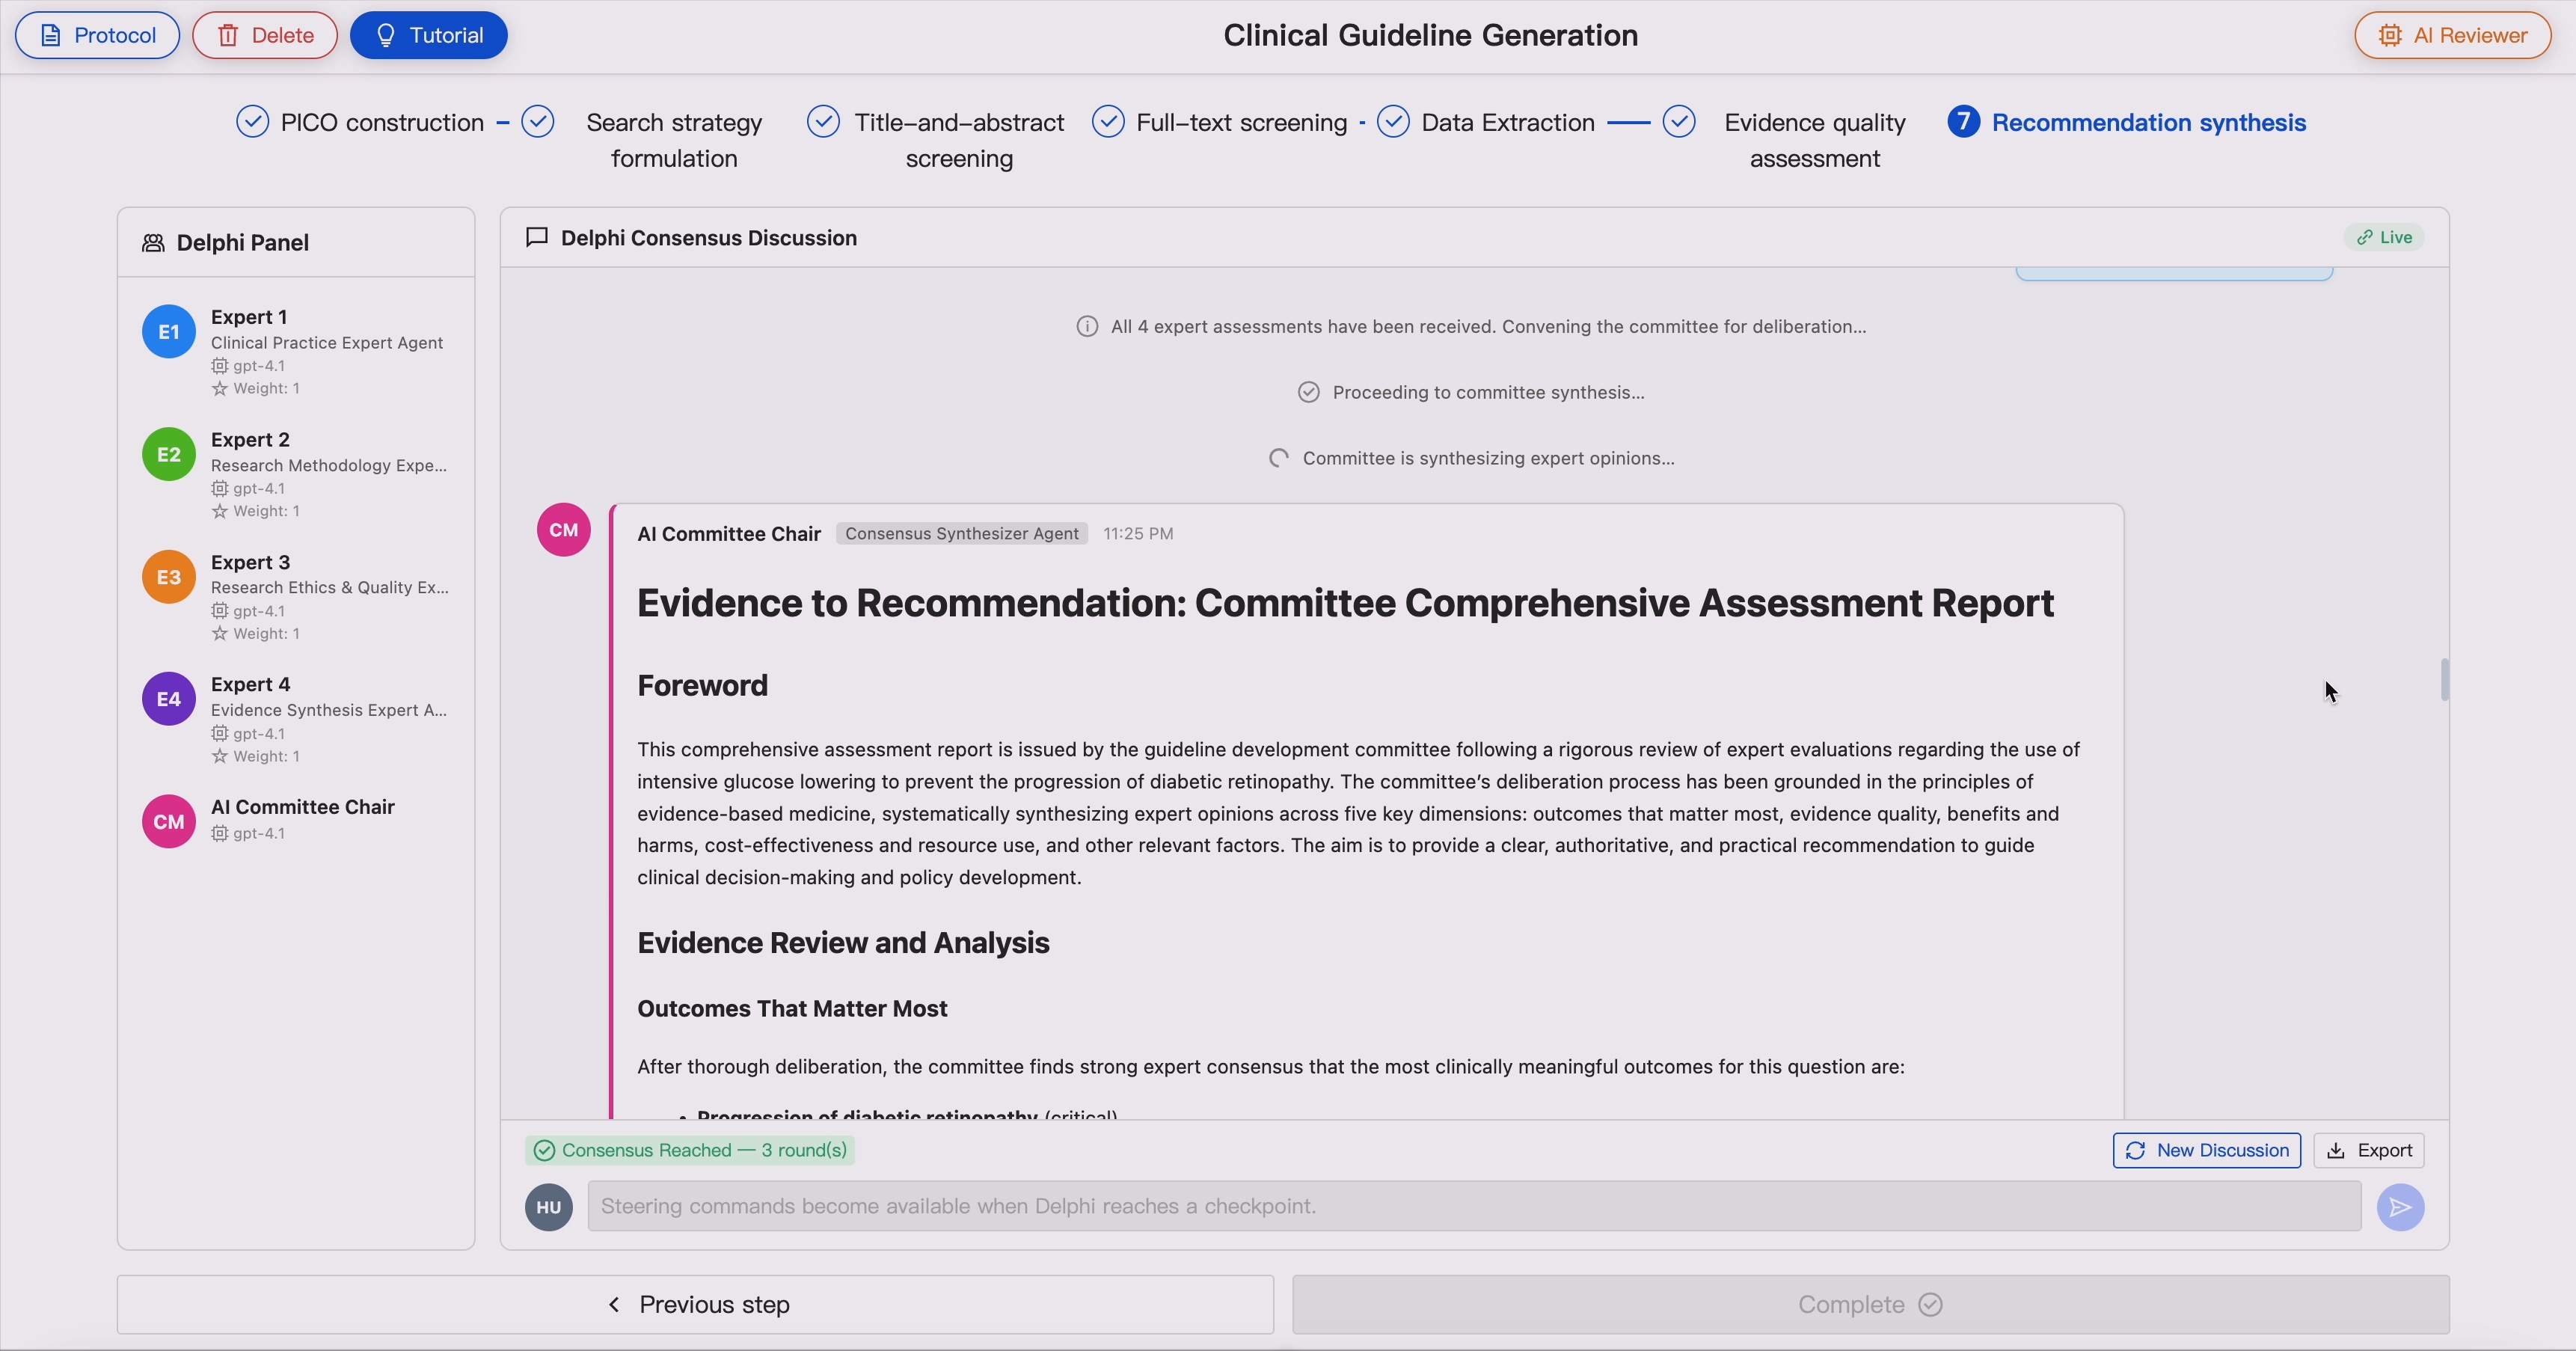Start a New Discussion
The height and width of the screenshot is (1351, 2576).
pyautogui.click(x=2207, y=1150)
